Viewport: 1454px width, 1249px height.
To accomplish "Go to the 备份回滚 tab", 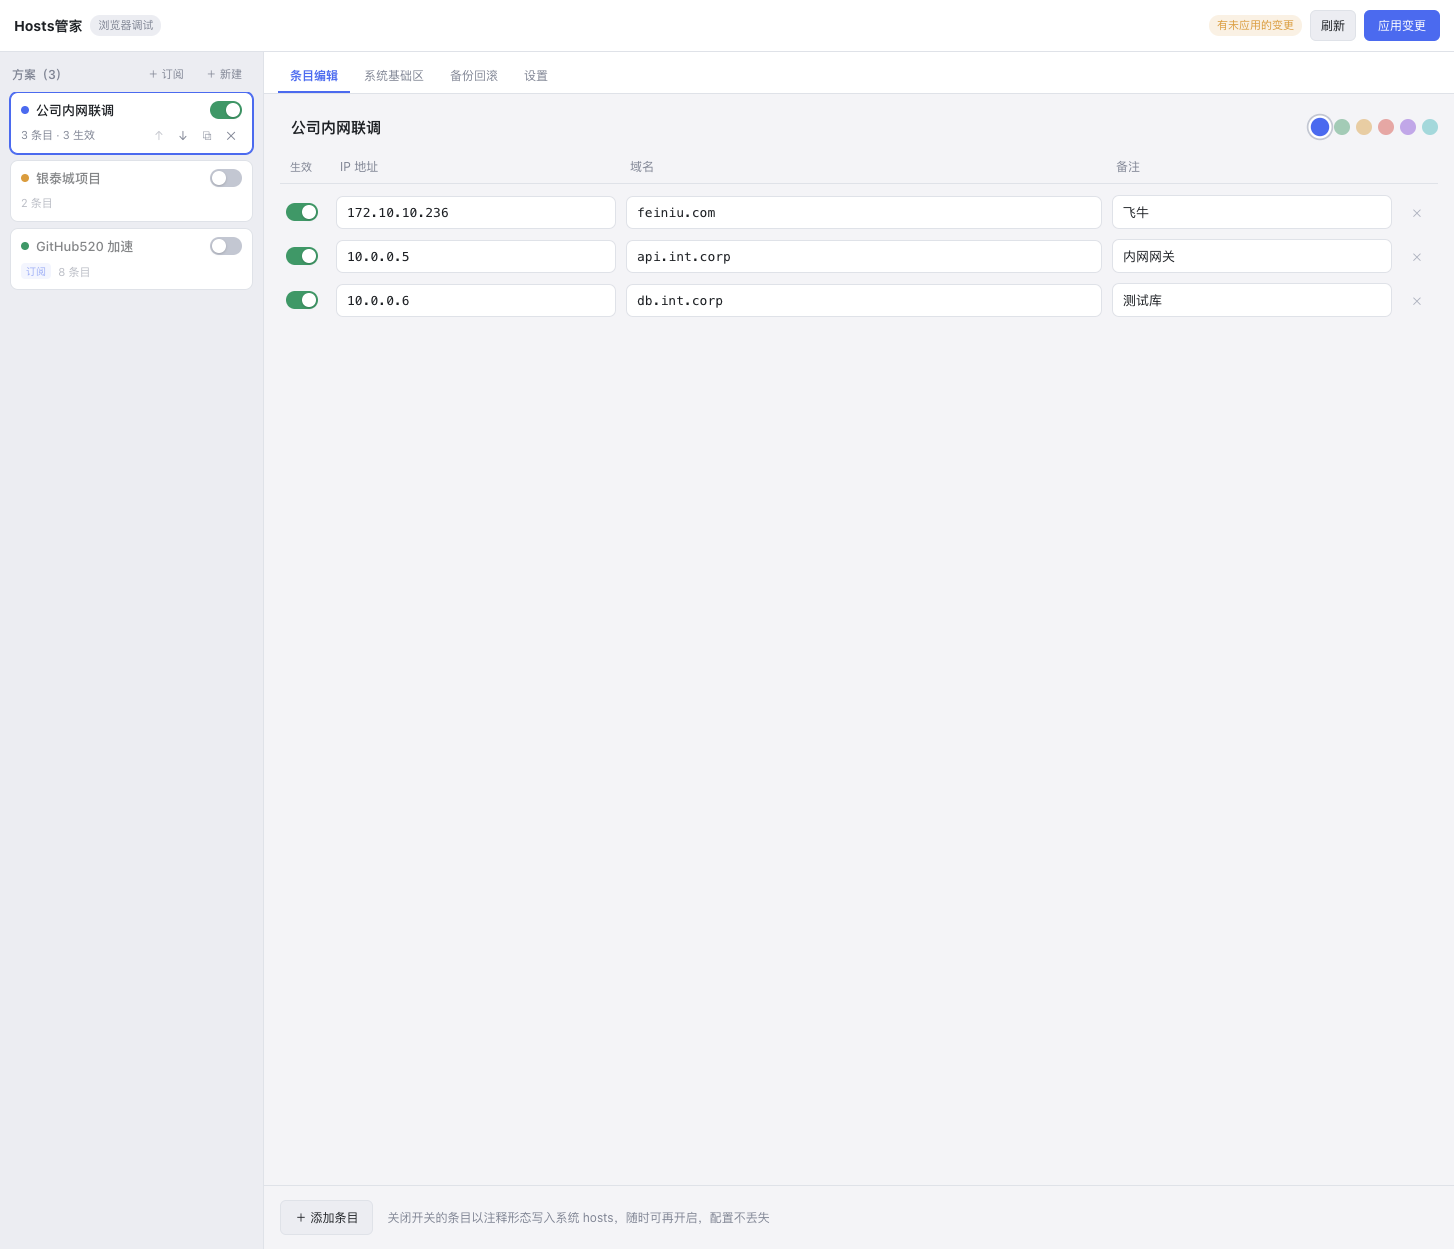I will coord(474,76).
